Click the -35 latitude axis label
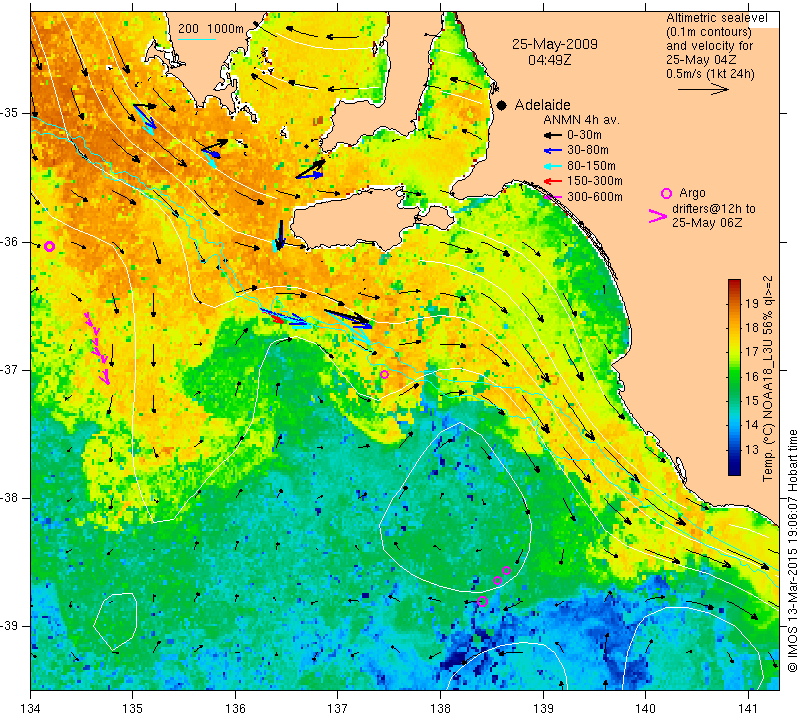800x720 pixels. tap(10, 113)
